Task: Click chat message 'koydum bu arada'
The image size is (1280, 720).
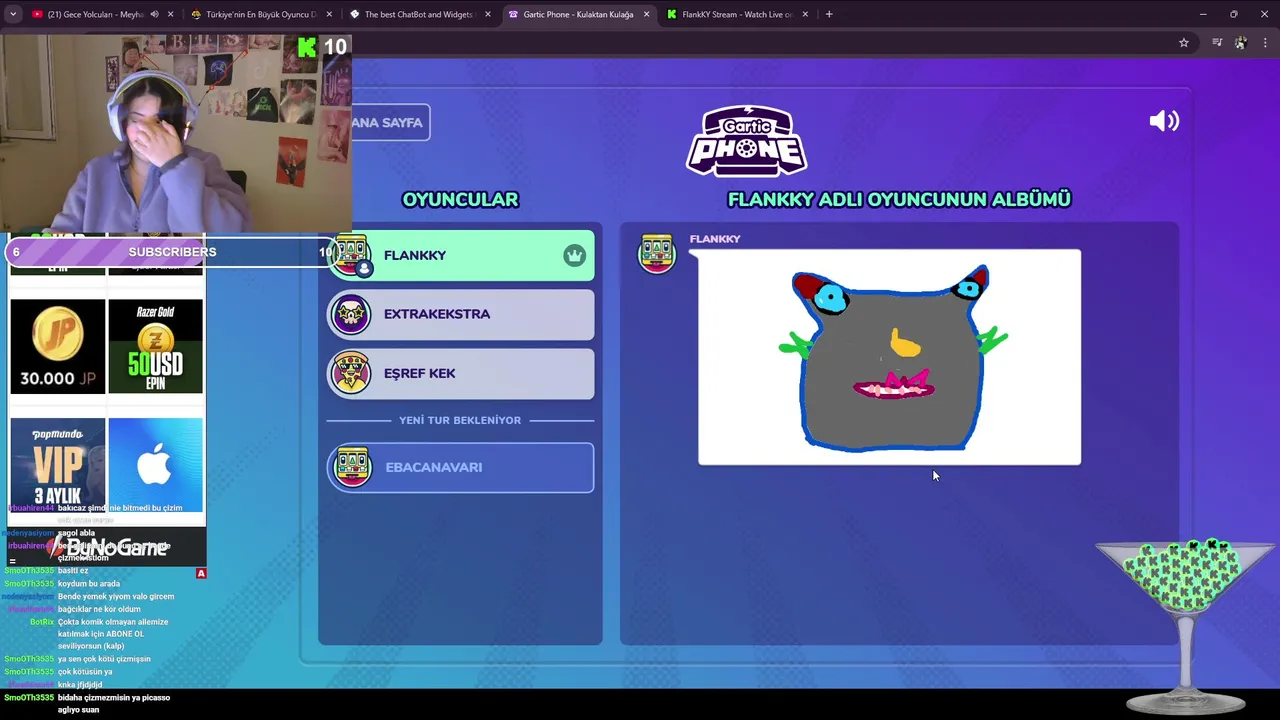Action: click(89, 584)
